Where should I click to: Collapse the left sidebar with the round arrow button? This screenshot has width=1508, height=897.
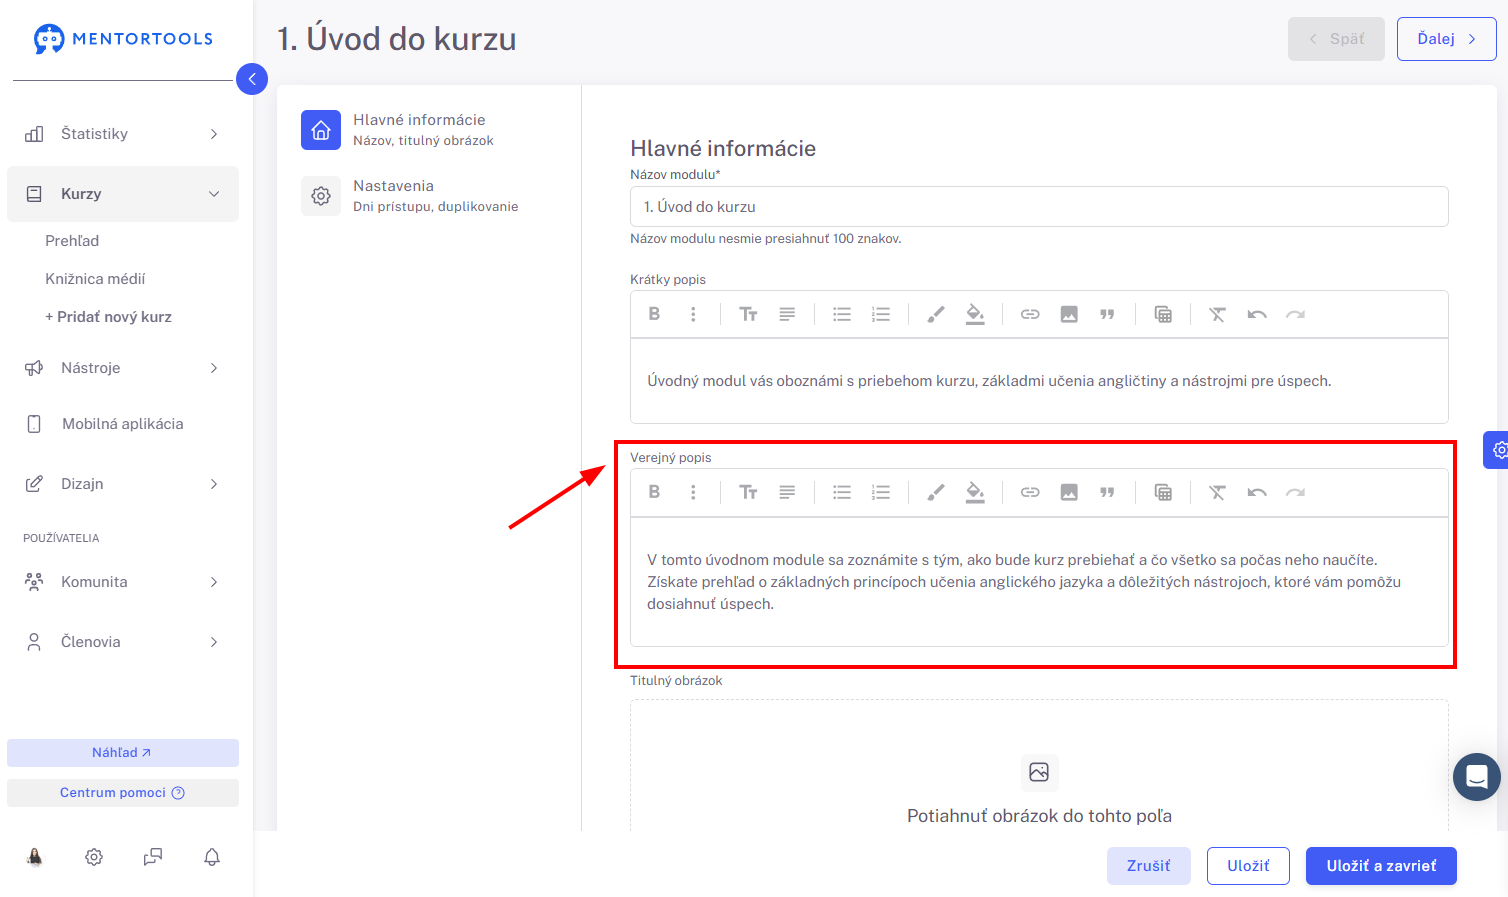tap(252, 79)
